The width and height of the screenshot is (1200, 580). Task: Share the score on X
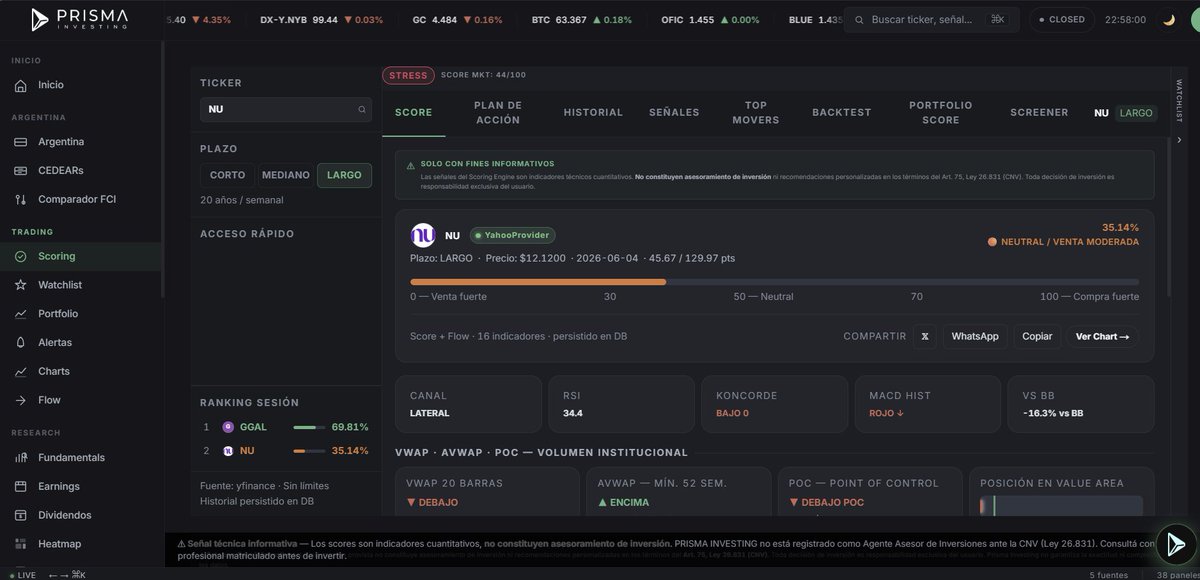(x=925, y=336)
